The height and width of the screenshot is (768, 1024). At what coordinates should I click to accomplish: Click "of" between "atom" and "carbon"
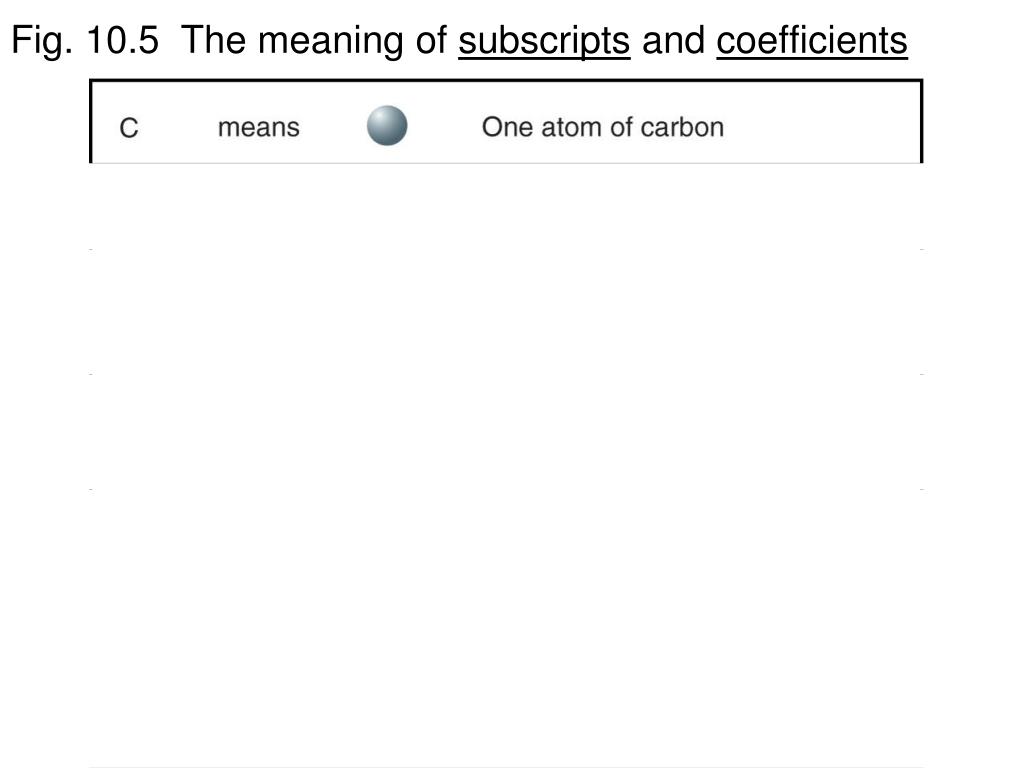[x=622, y=127]
